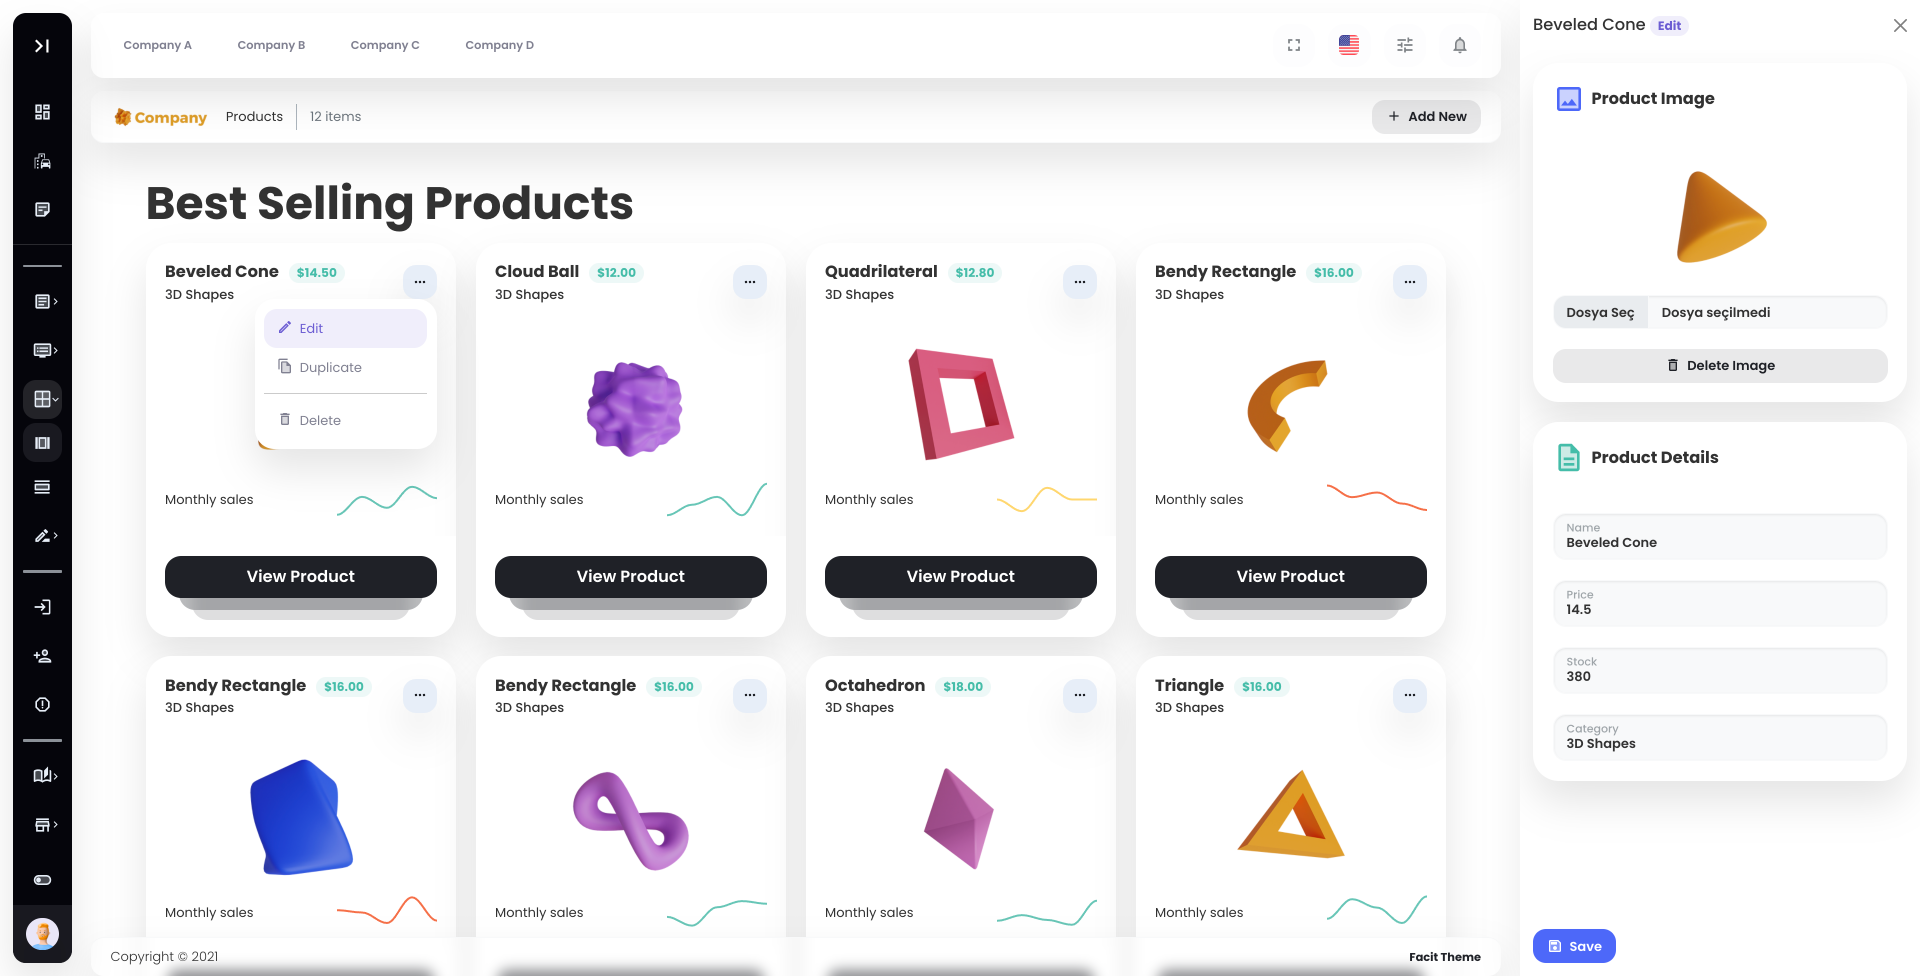Expand the book icon menu in sidebar
Image resolution: width=1920 pixels, height=977 pixels.
point(42,775)
